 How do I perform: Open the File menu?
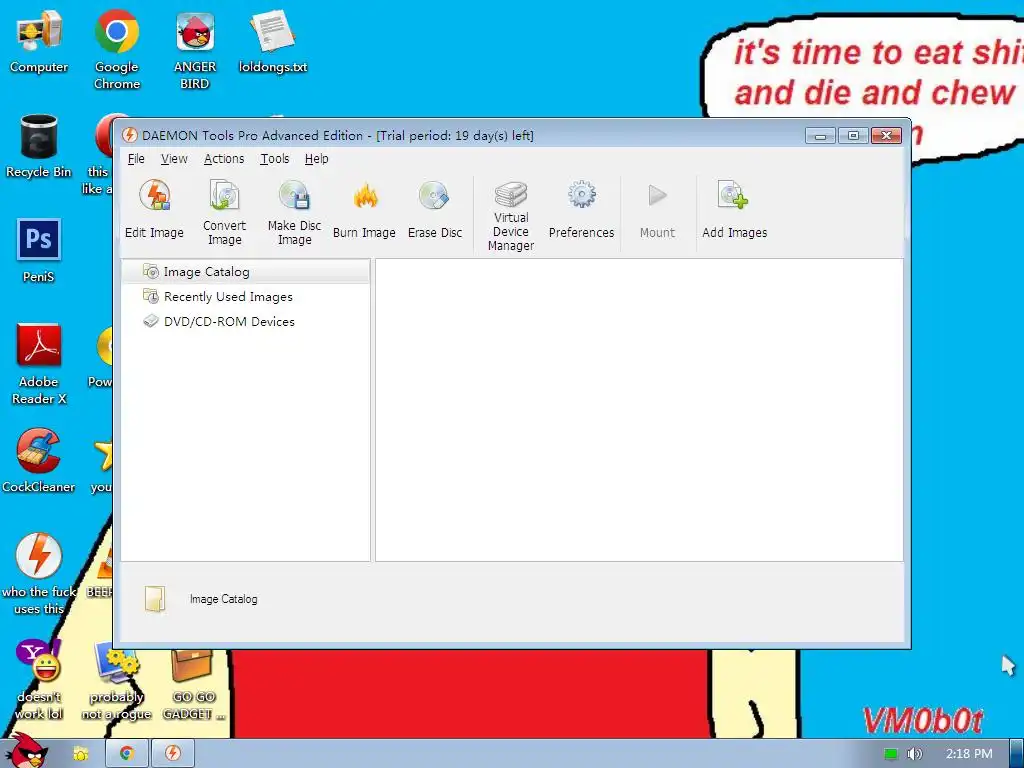pyautogui.click(x=136, y=159)
